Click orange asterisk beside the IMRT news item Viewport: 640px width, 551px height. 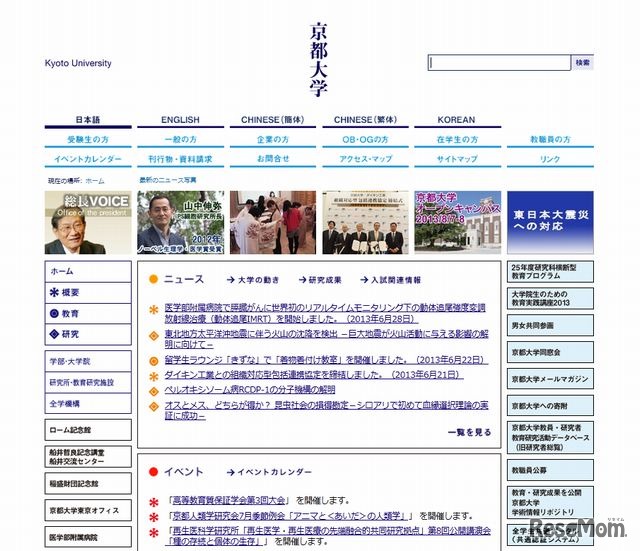(153, 310)
